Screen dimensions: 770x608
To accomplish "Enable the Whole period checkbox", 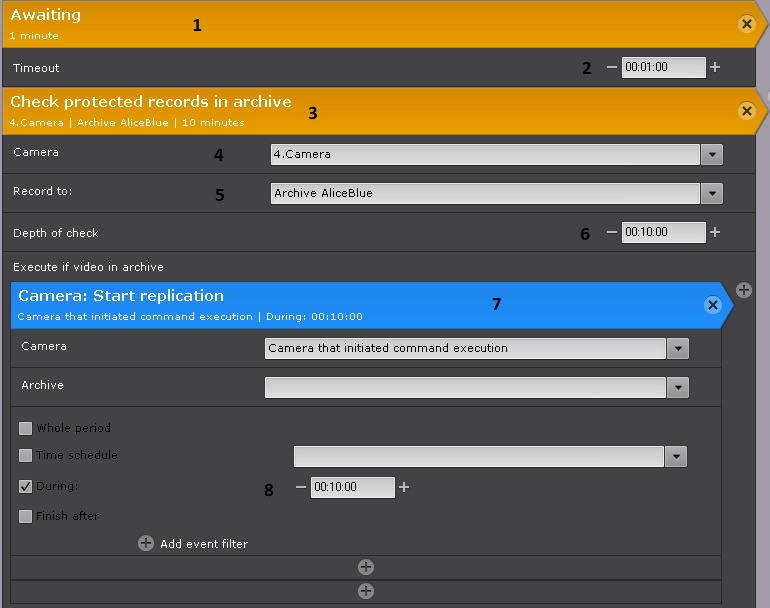I will [26, 428].
